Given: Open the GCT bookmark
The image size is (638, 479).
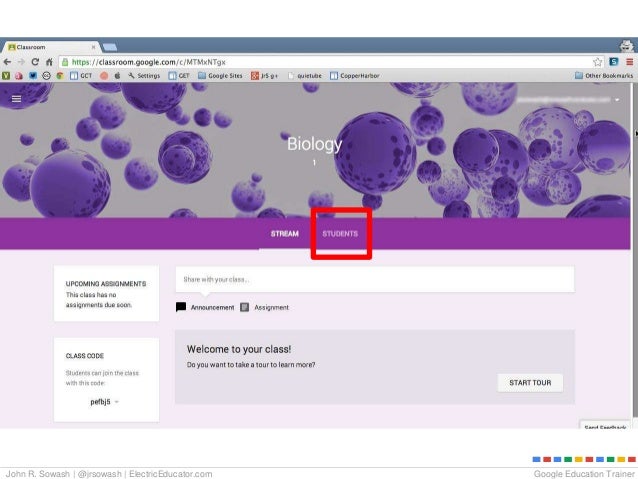Looking at the screenshot, I should click(81, 76).
